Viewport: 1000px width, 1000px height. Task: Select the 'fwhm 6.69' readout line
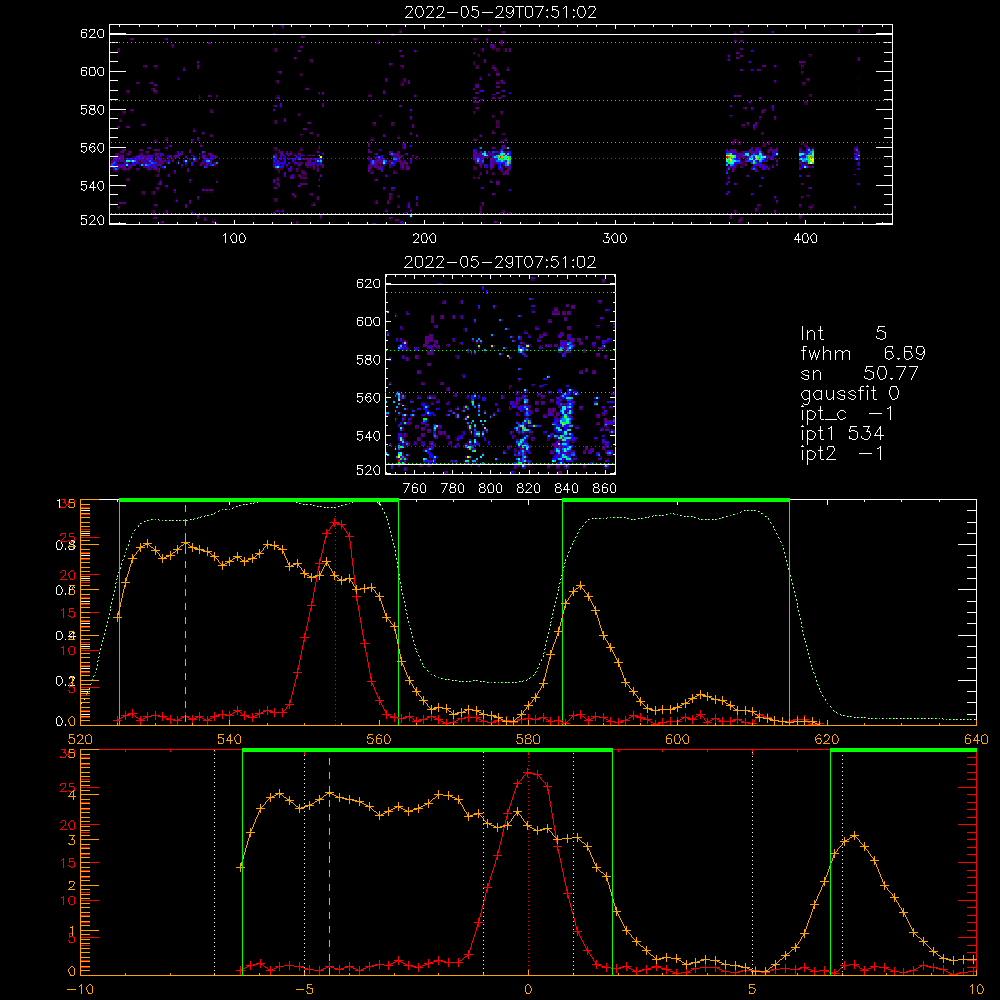(863, 353)
